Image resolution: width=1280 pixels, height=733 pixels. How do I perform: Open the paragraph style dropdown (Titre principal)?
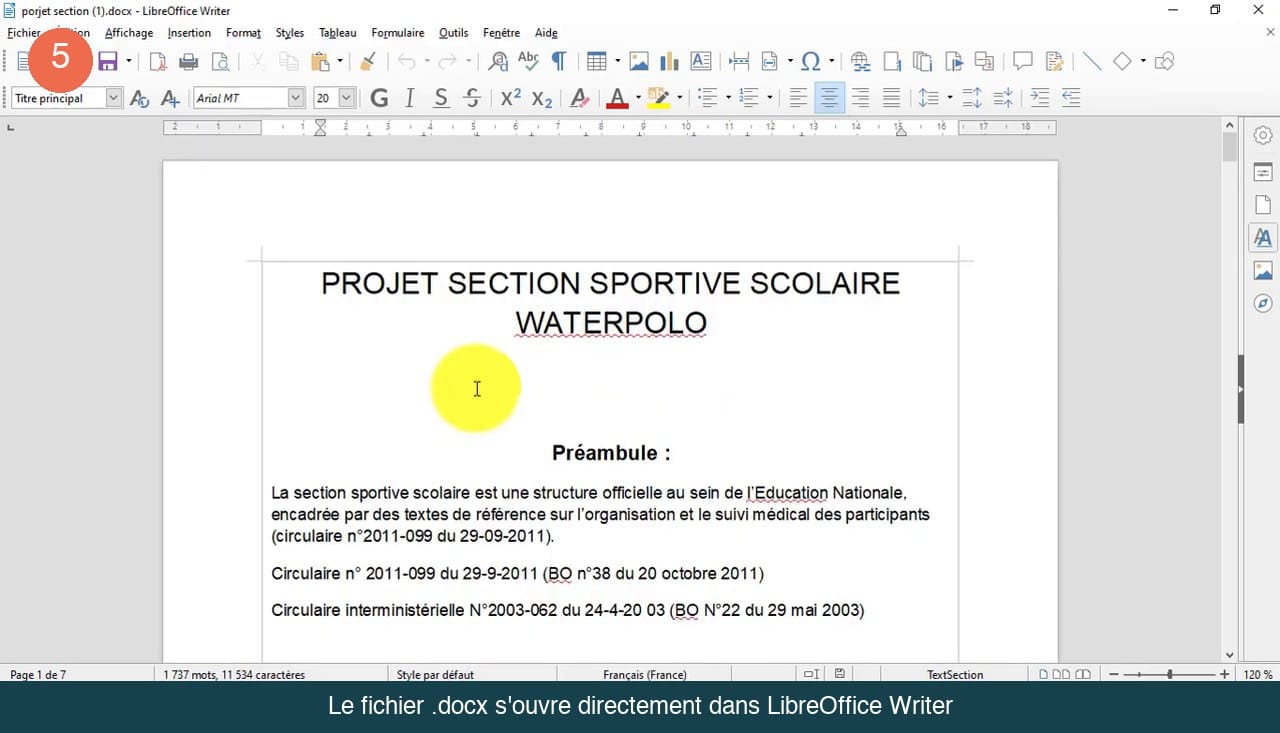coord(113,98)
